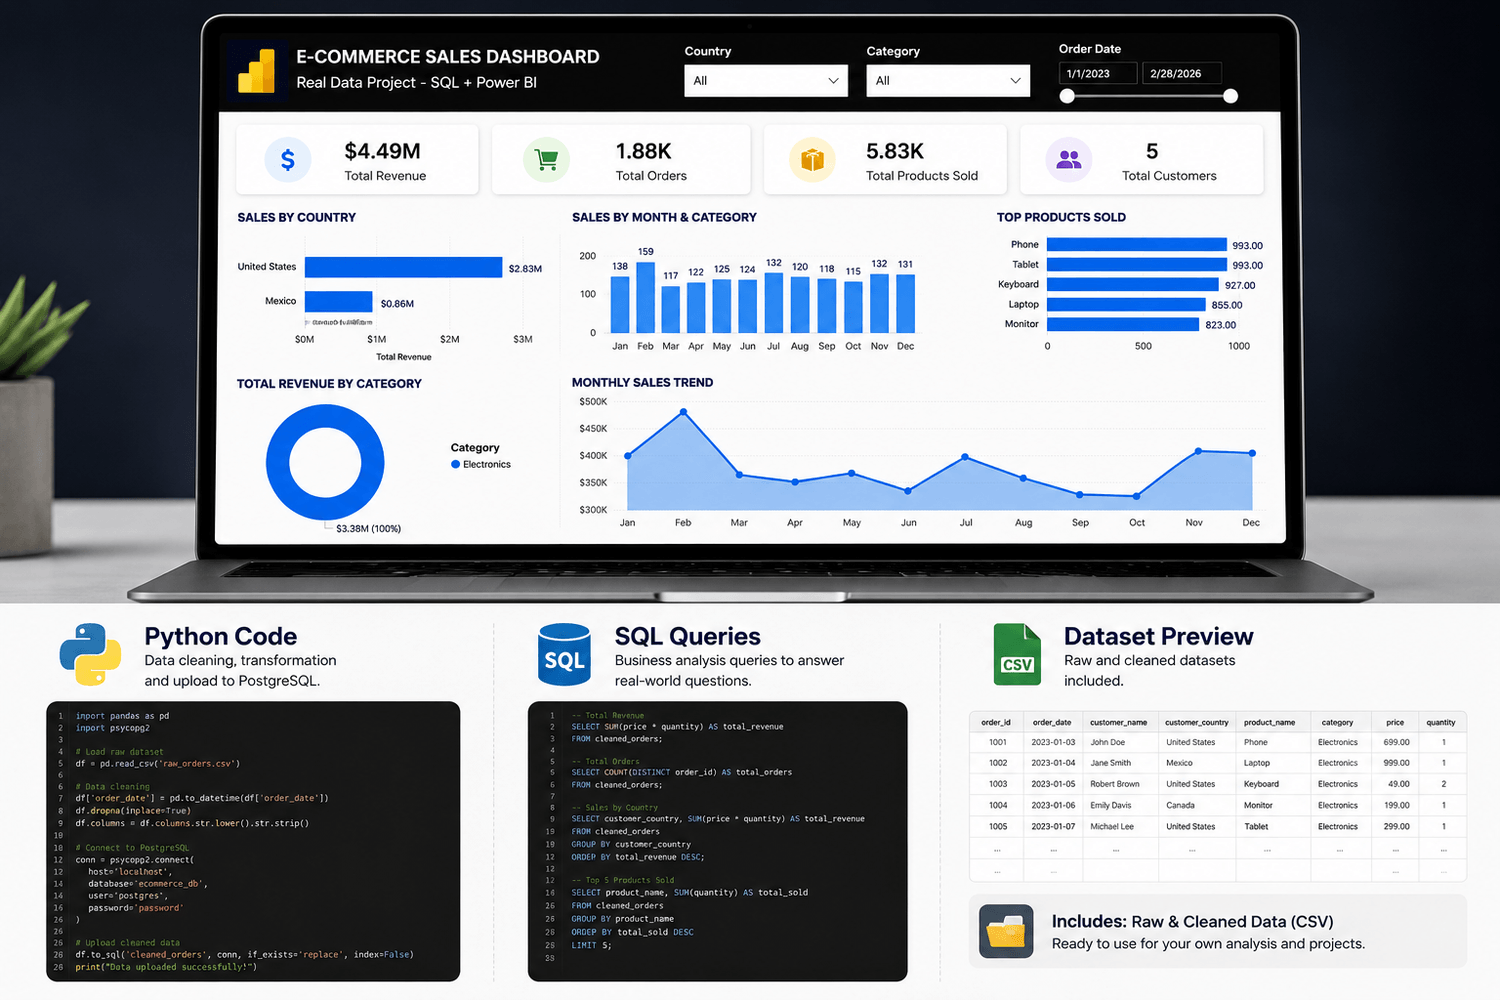This screenshot has height=1000, width=1500.
Task: Click the purple Total Customers people icon
Action: (1069, 160)
